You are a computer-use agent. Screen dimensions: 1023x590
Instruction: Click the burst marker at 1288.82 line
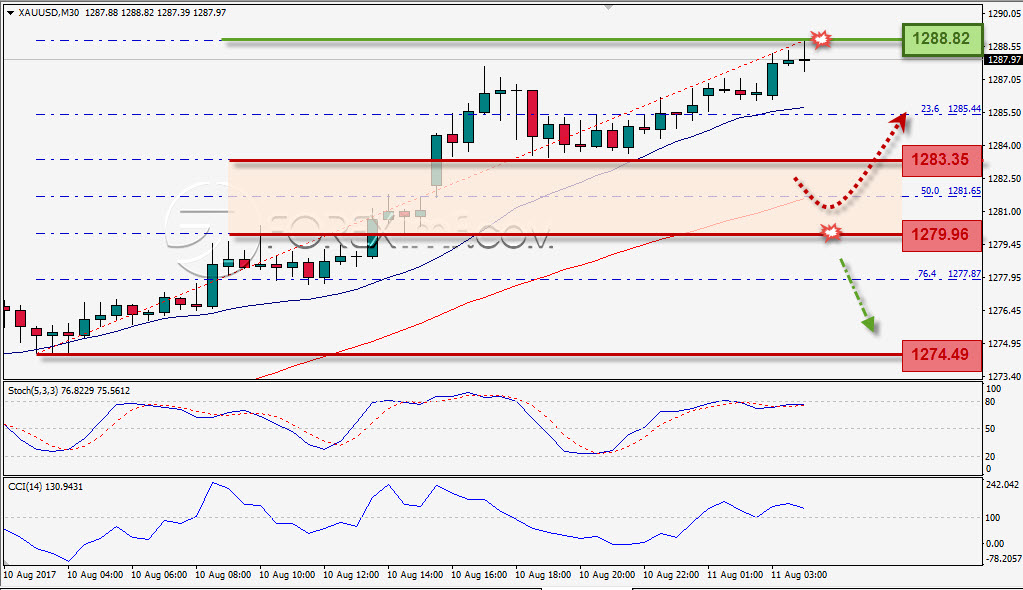pos(821,39)
